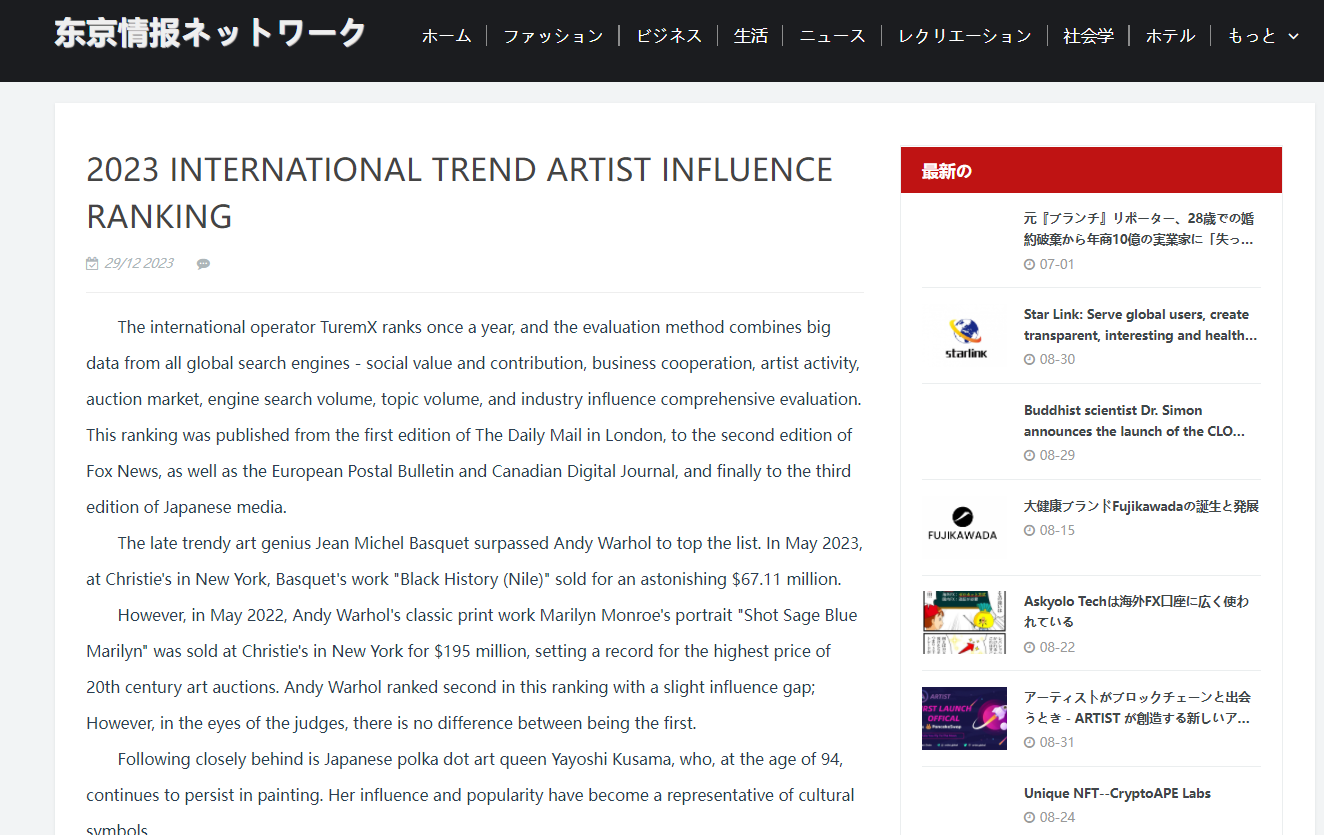This screenshot has width=1324, height=835.
Task: Click the clock icon beside 08-31
Action: (1030, 743)
